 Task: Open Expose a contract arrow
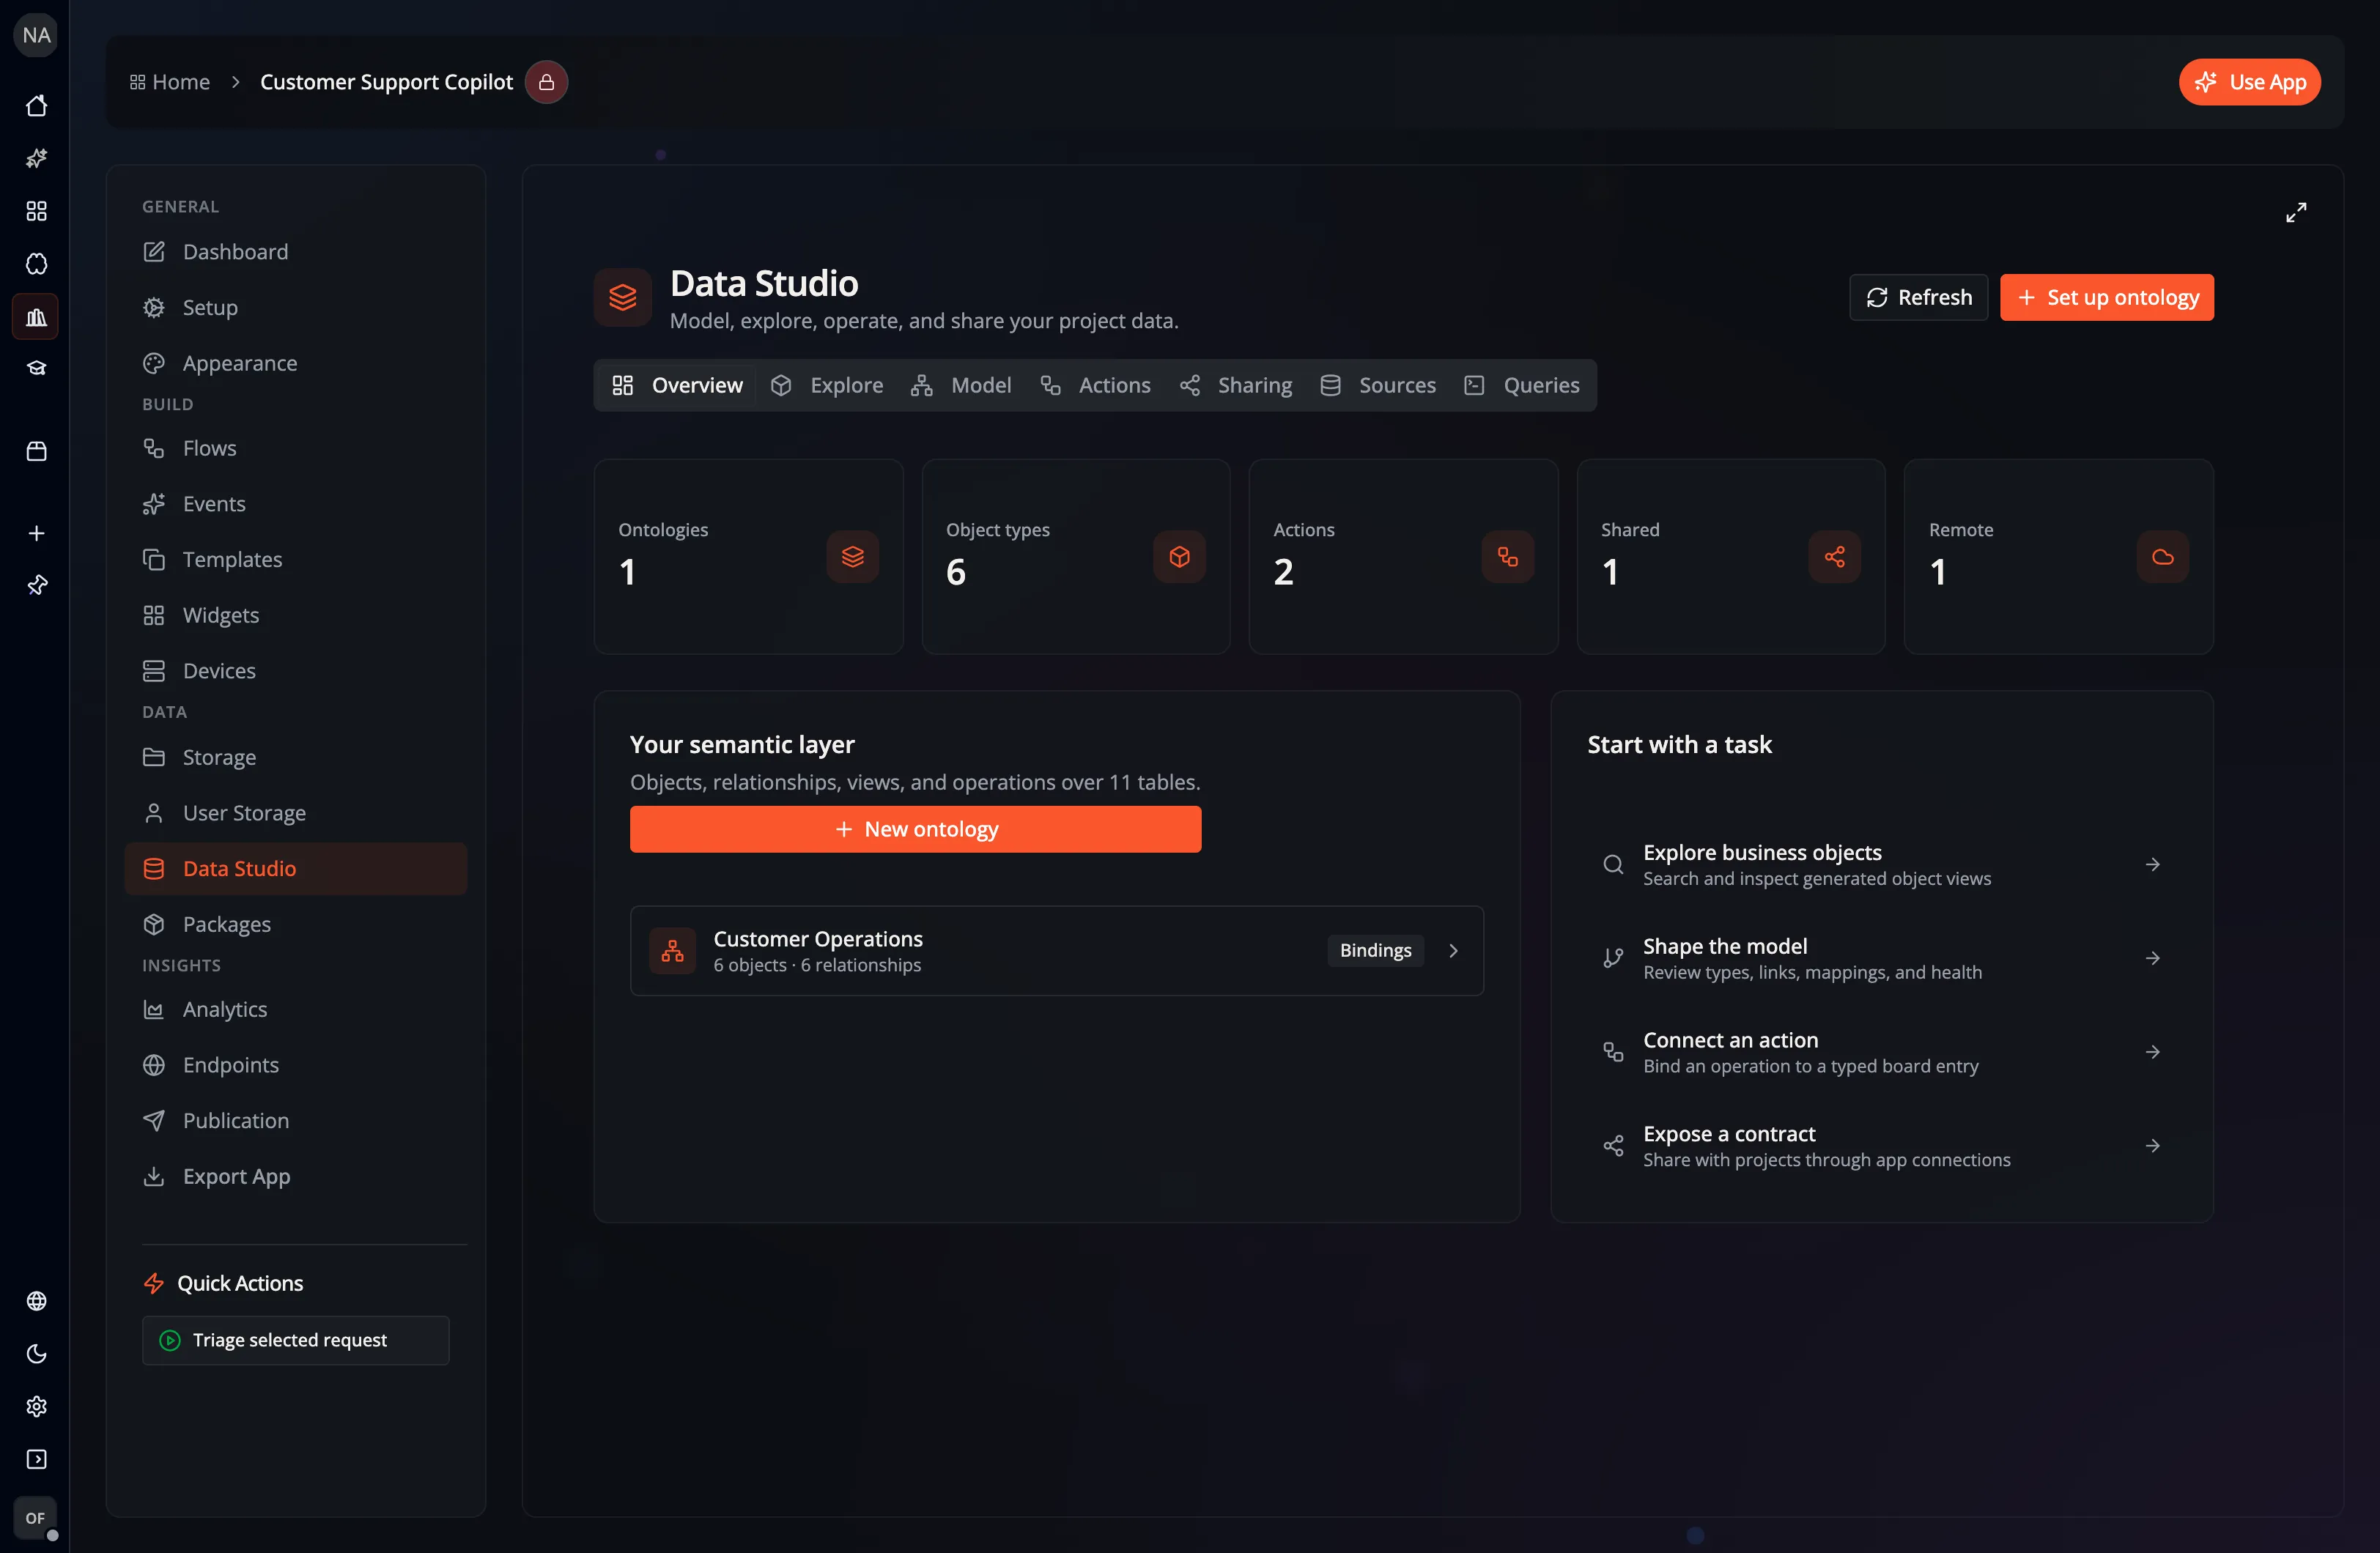tap(2152, 1146)
